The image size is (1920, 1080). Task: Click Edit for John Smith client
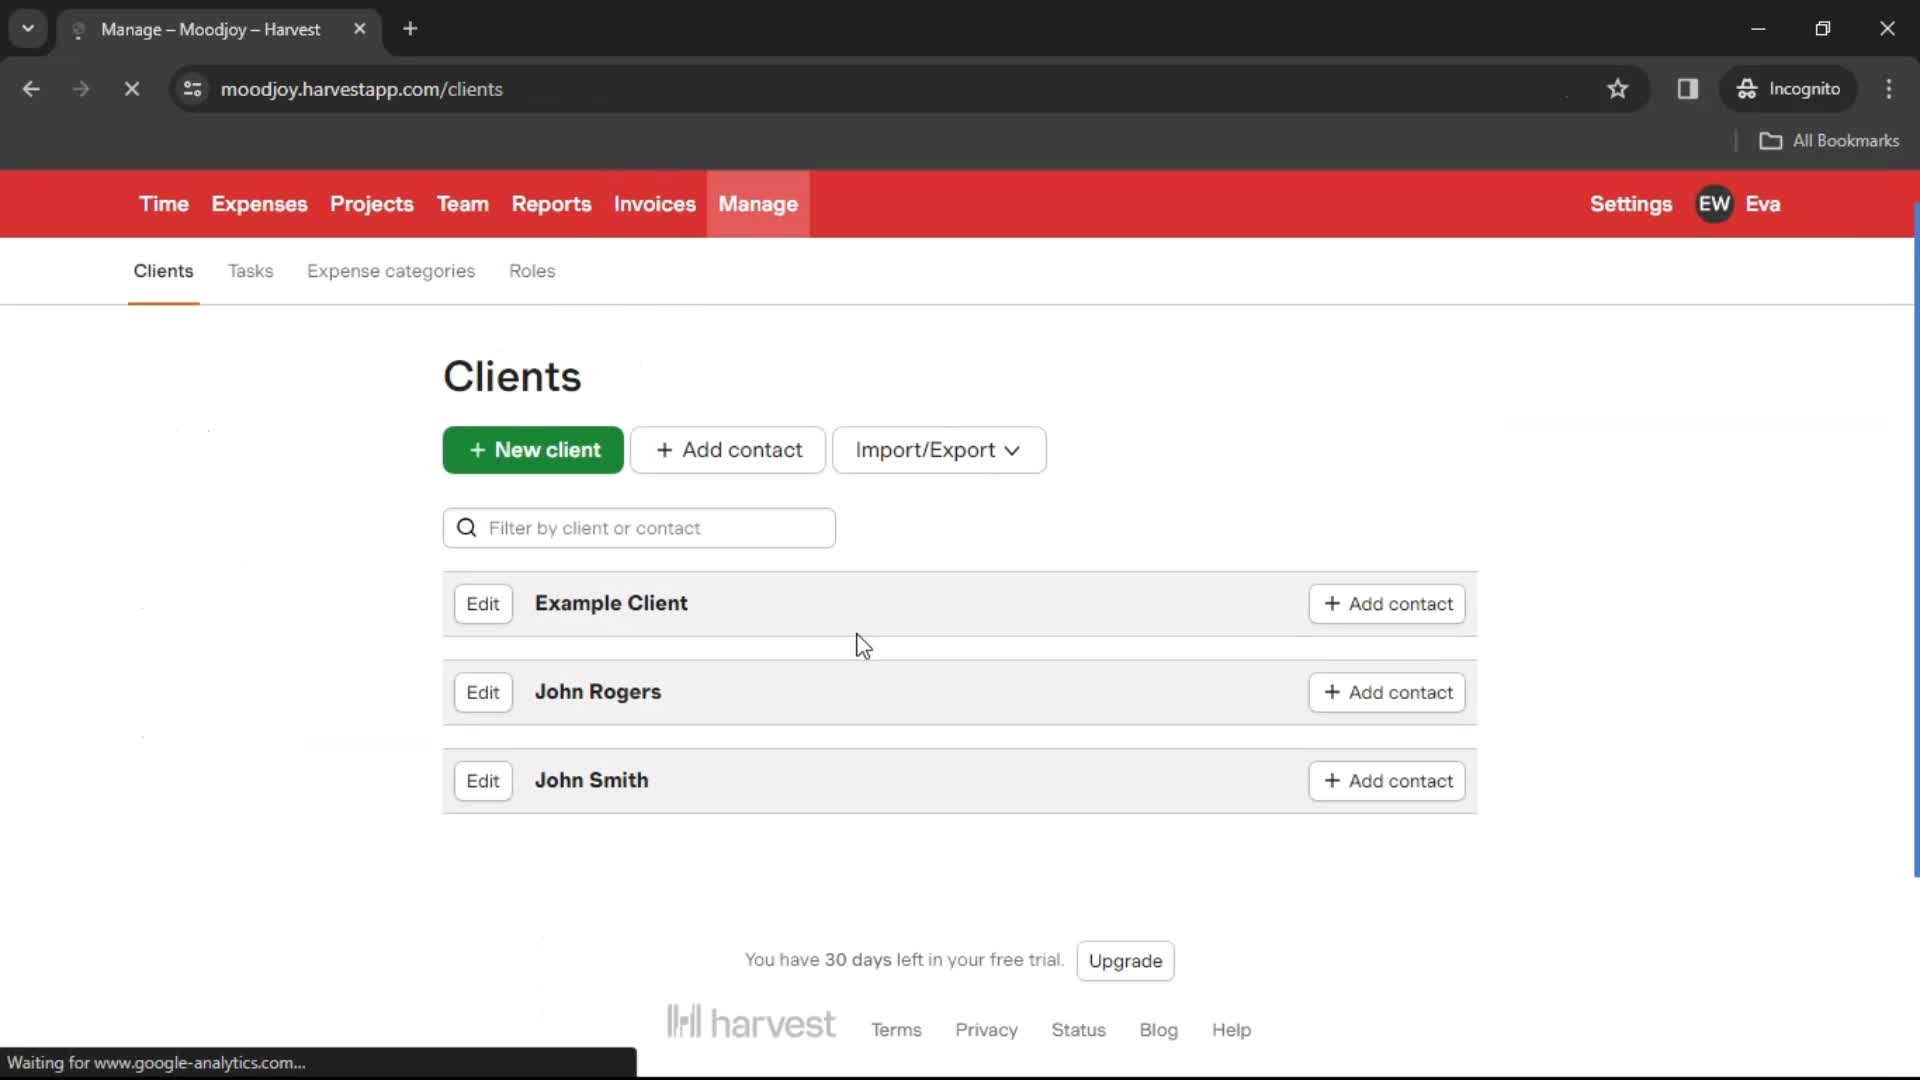pos(483,779)
